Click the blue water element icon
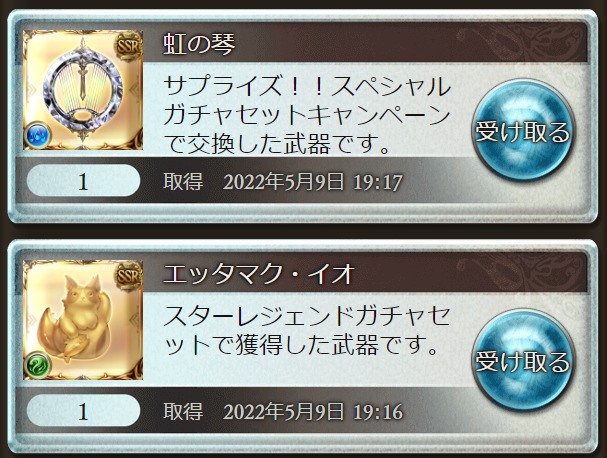The width and height of the screenshot is (607, 458). [38, 136]
